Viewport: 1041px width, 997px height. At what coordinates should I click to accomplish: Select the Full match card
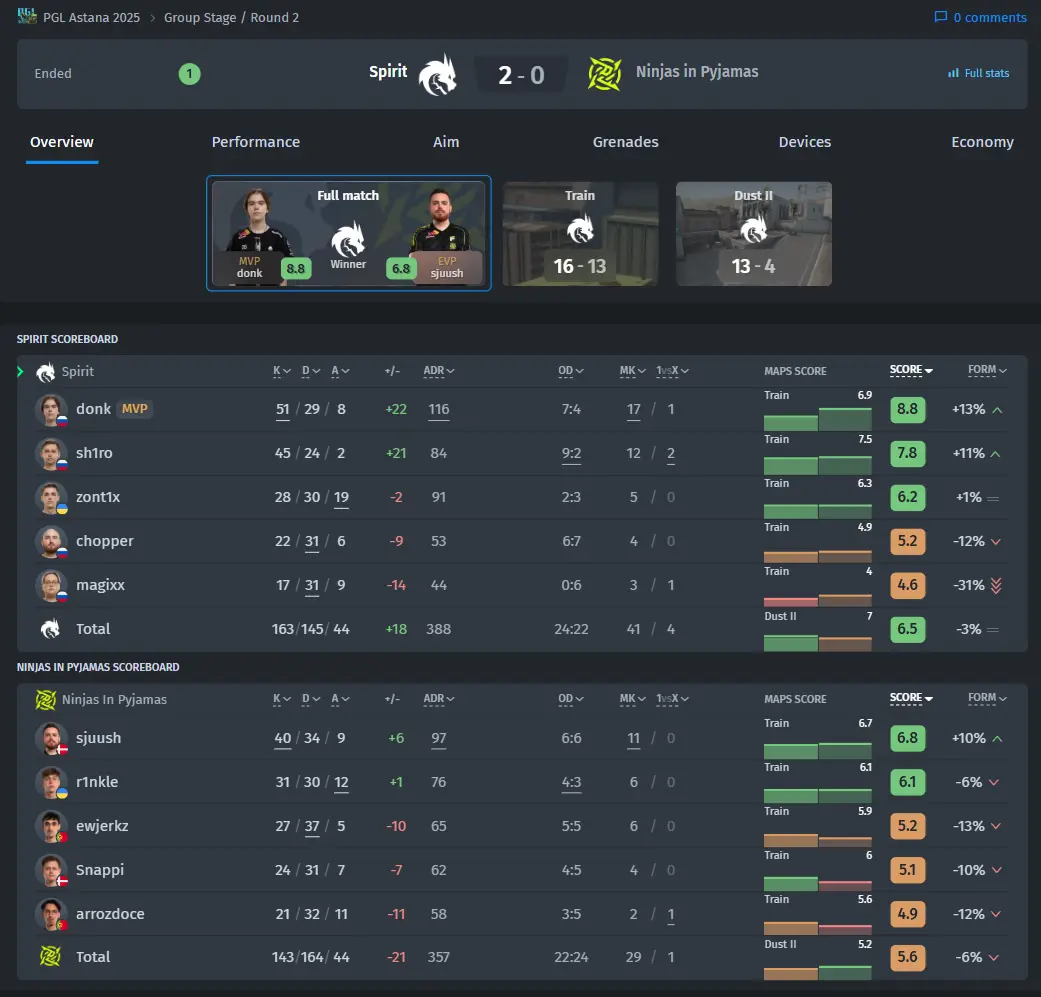coord(349,233)
